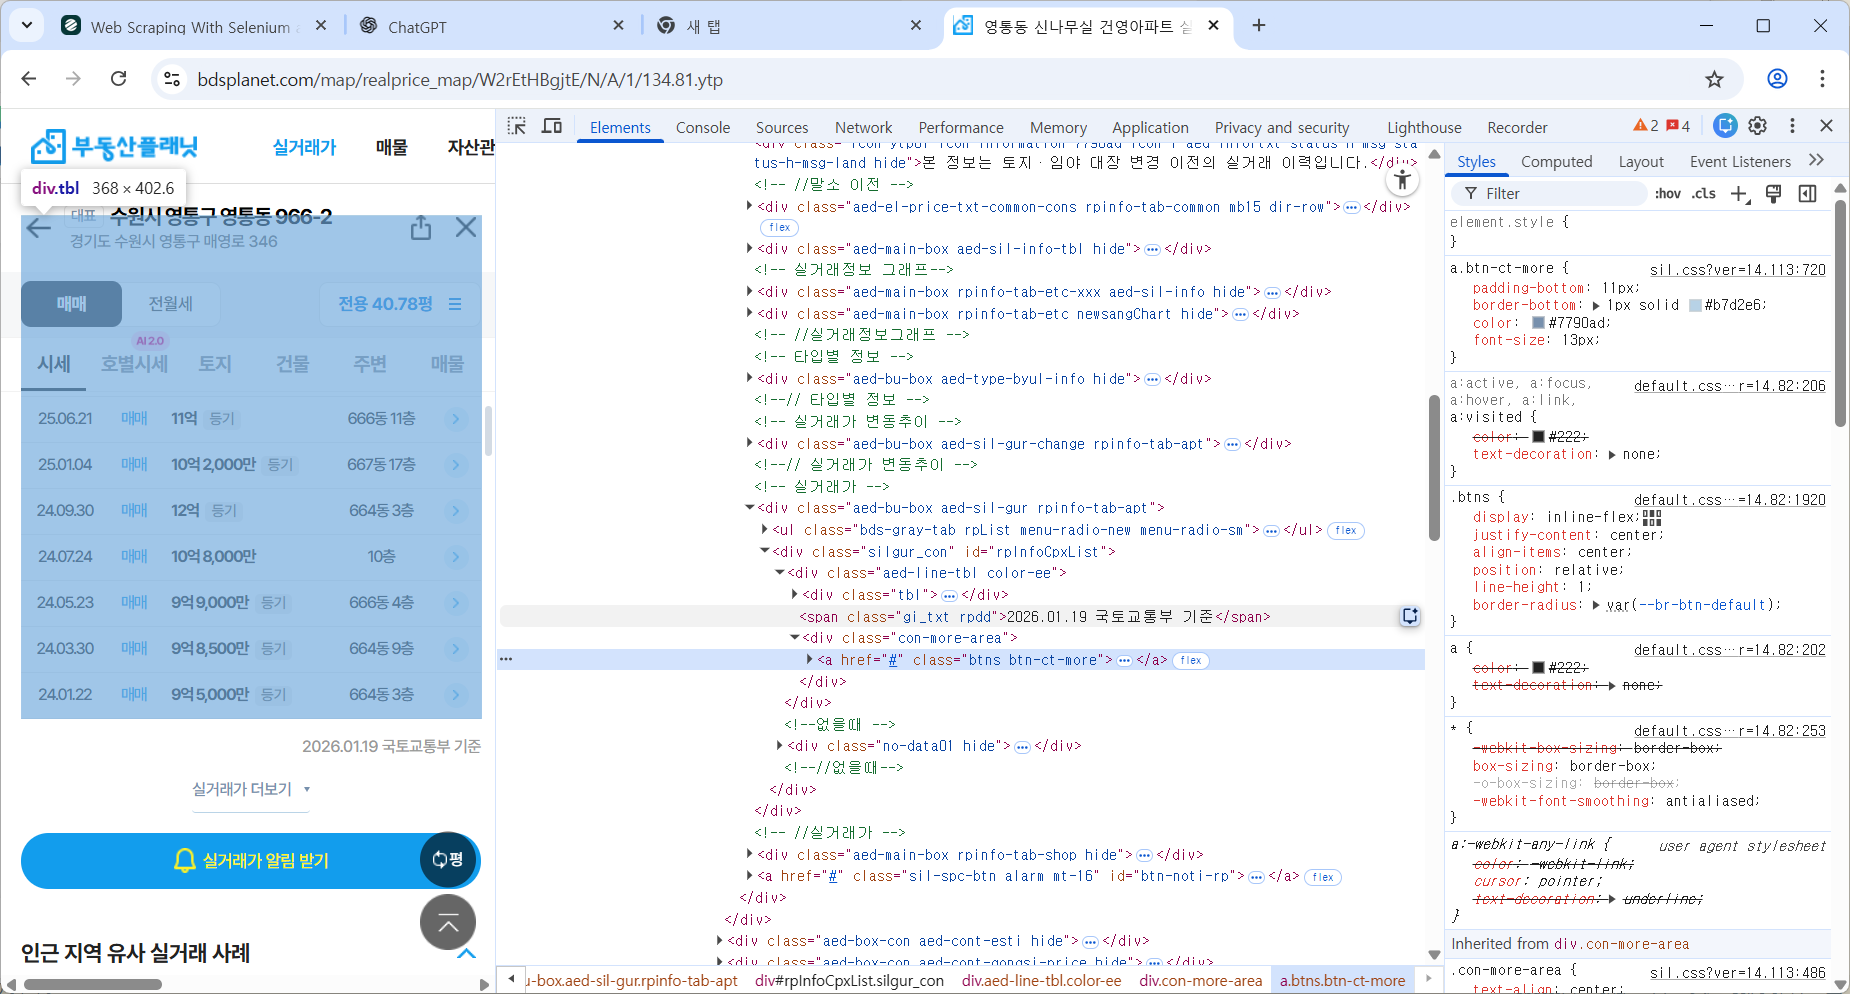Expand the div class tbl node

click(x=795, y=595)
